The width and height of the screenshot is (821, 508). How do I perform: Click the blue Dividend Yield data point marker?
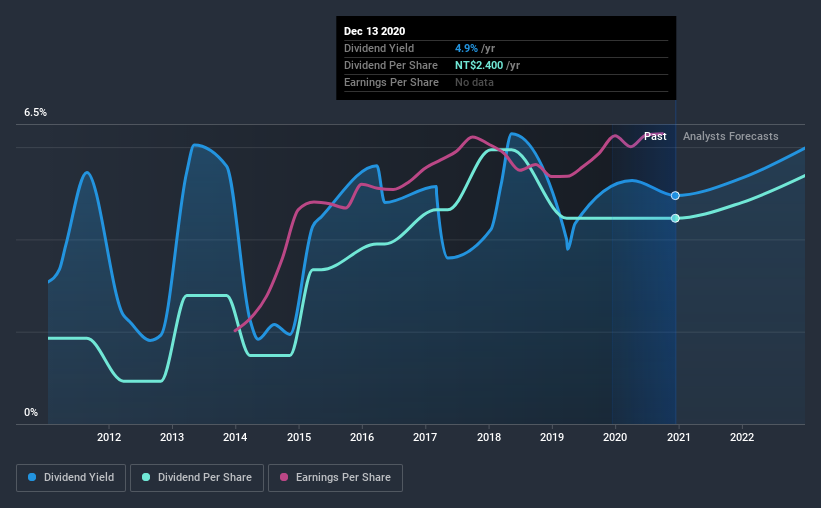click(x=675, y=195)
